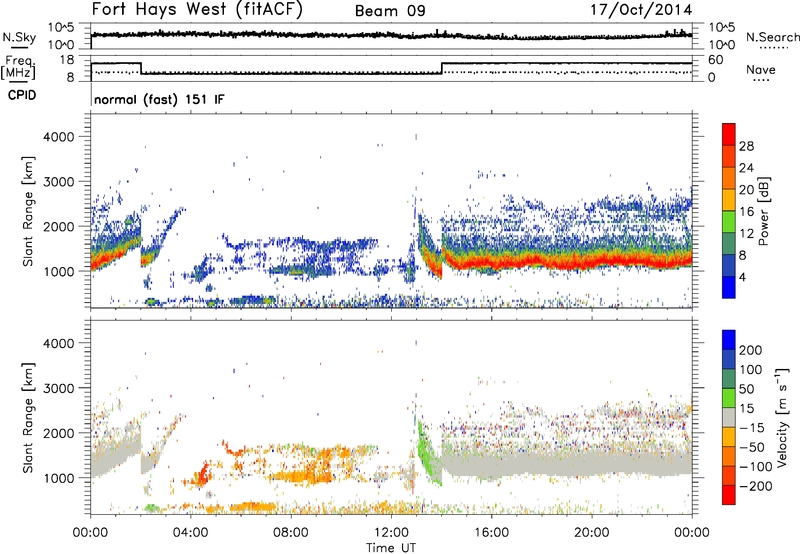The height and width of the screenshot is (554, 800).
Task: Click the '28' power colorbar tick
Action: pos(746,146)
